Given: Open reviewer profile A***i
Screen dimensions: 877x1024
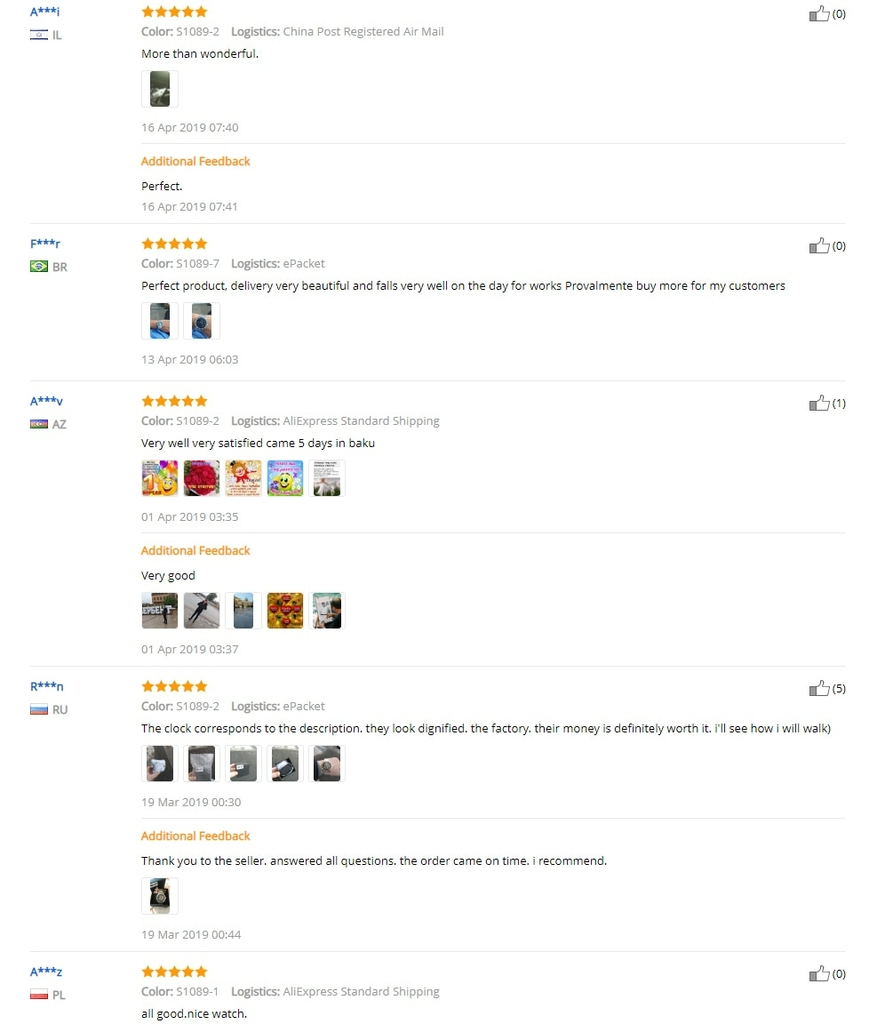Looking at the screenshot, I should (44, 11).
